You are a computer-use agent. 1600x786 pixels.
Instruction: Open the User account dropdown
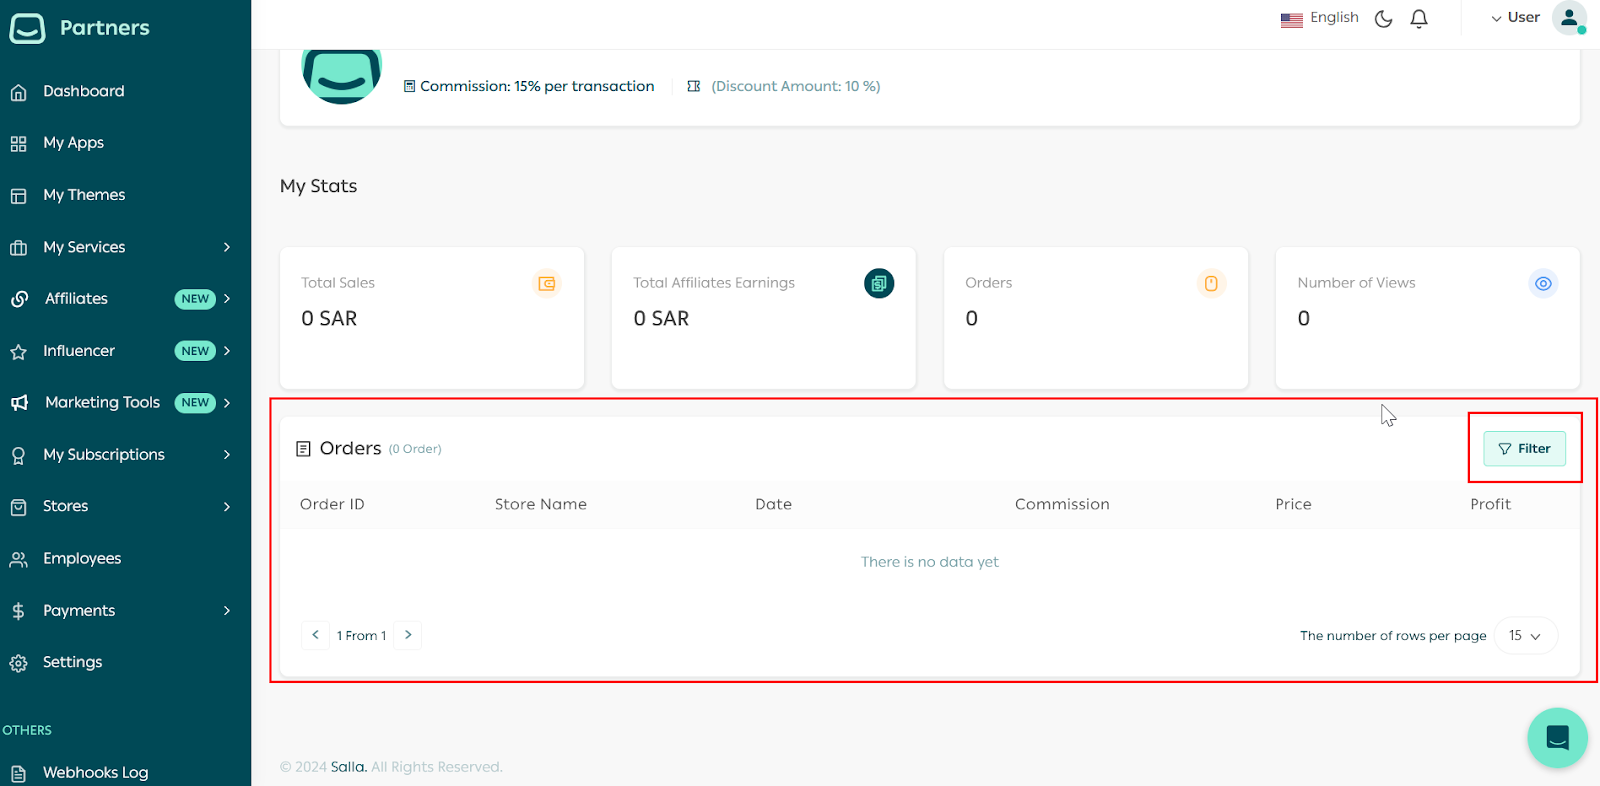click(1515, 18)
